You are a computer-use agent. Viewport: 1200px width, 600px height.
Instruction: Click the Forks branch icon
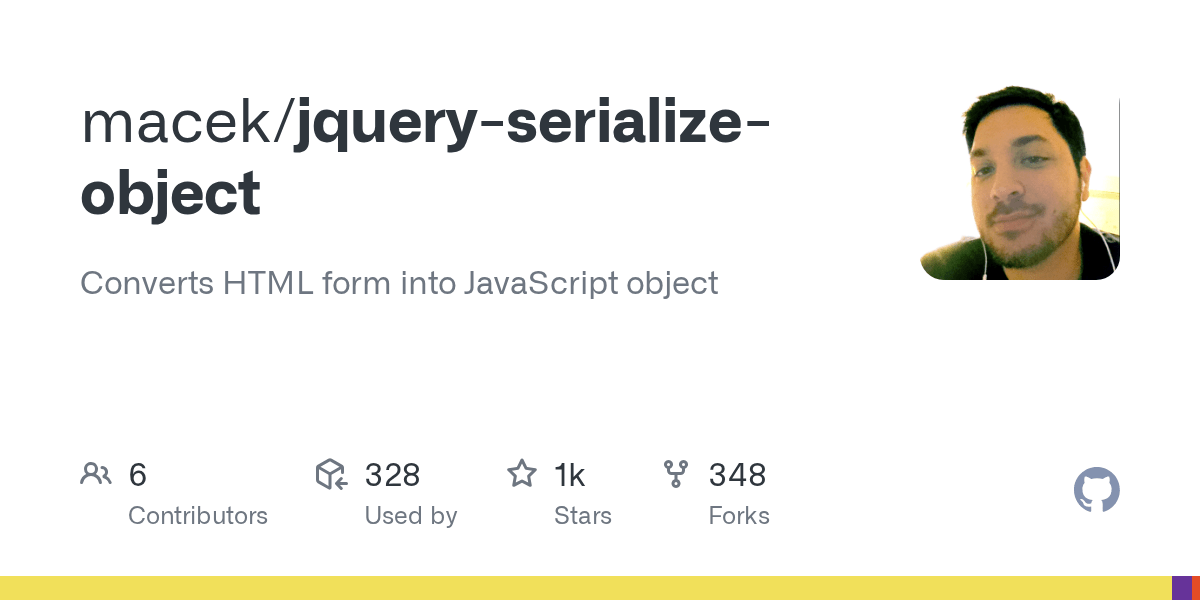(676, 474)
